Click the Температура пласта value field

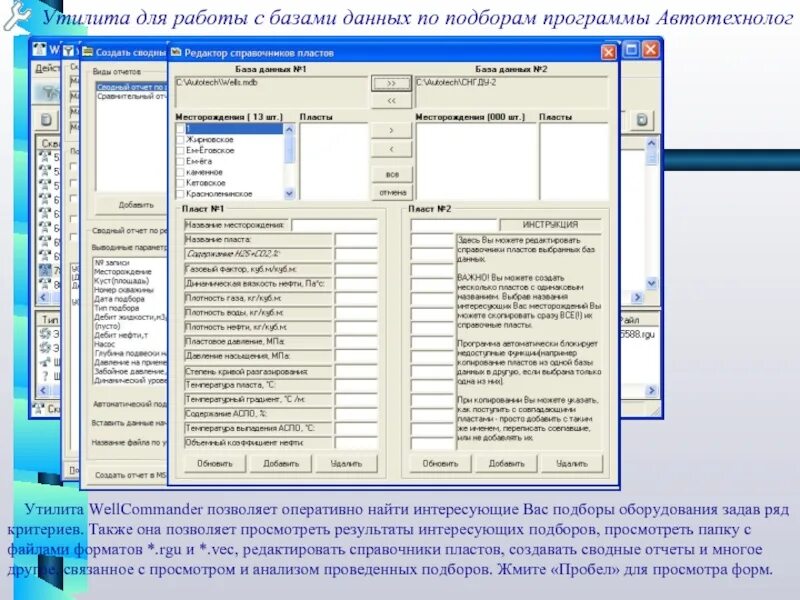click(x=356, y=385)
